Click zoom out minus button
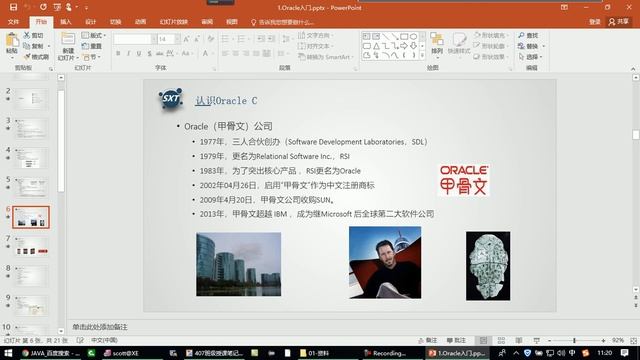The image size is (640, 360). click(x=549, y=340)
